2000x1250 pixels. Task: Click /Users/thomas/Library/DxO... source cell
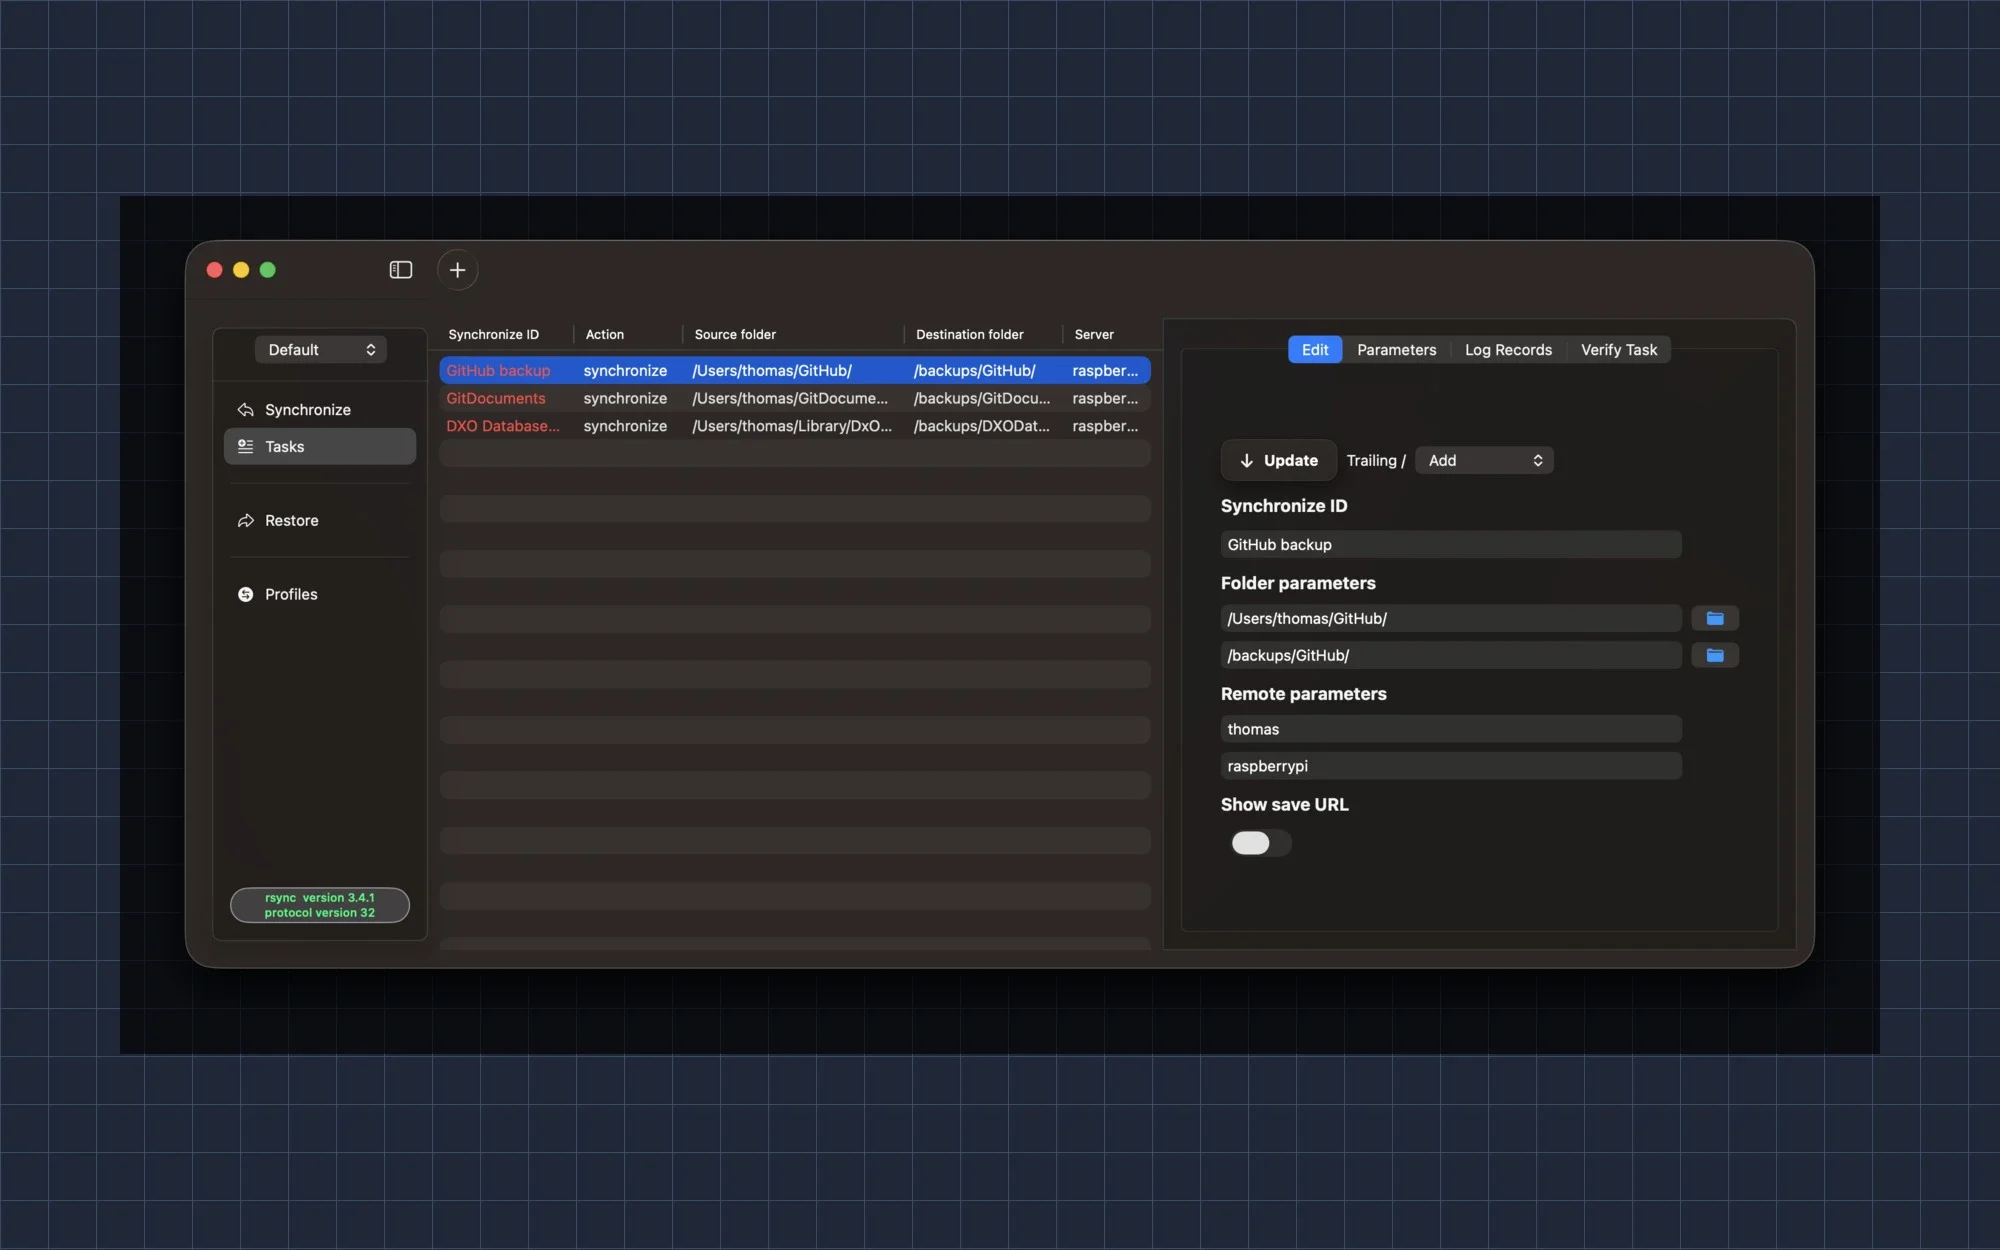click(x=792, y=426)
